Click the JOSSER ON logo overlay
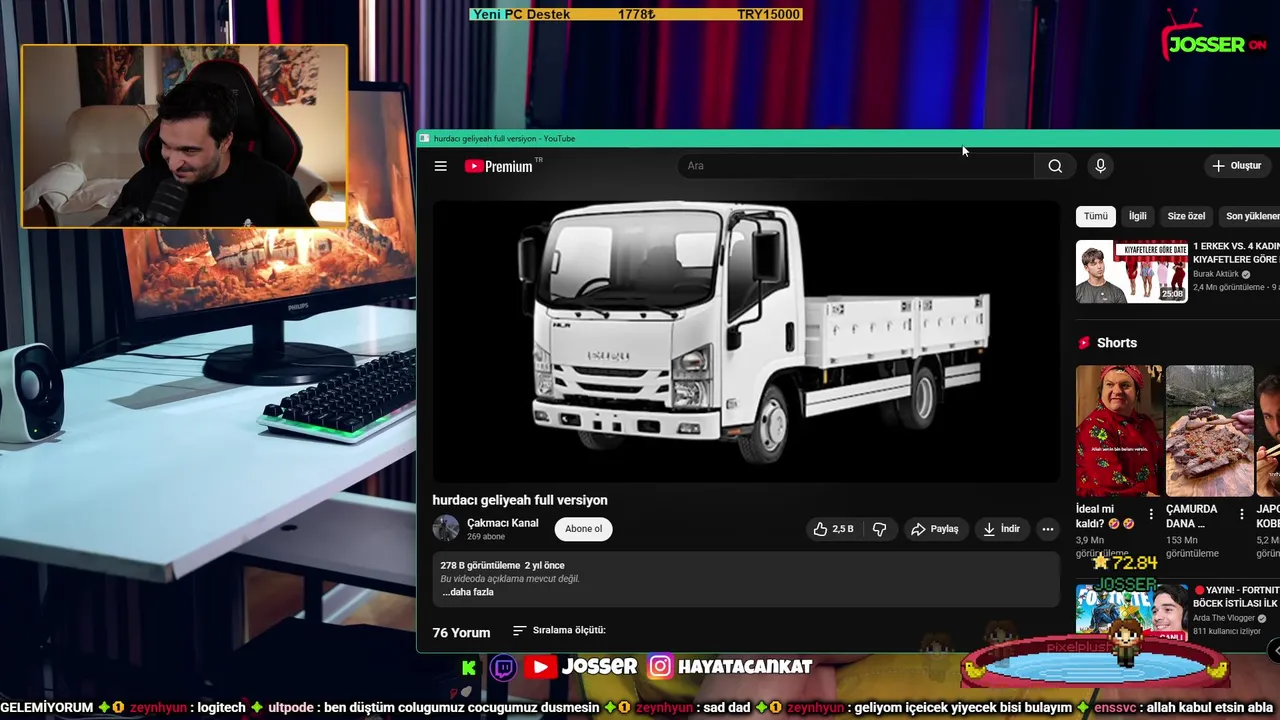Image resolution: width=1280 pixels, height=720 pixels. (1214, 37)
